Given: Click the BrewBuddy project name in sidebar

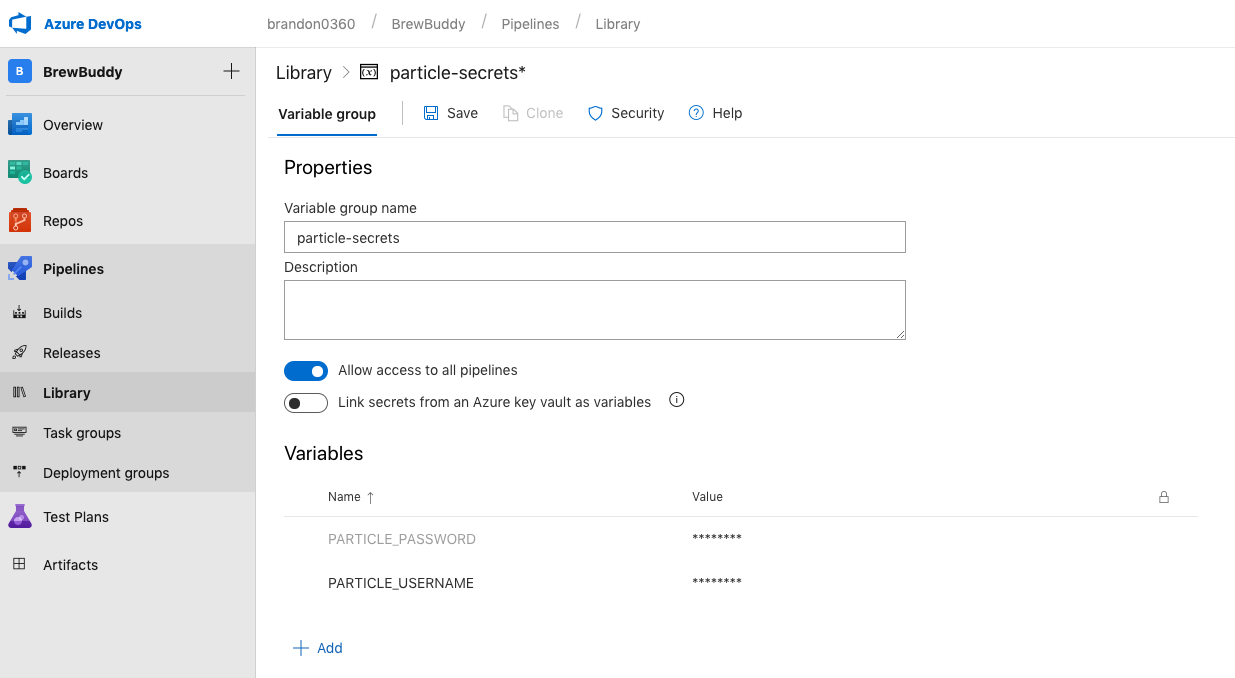Looking at the screenshot, I should [x=83, y=72].
